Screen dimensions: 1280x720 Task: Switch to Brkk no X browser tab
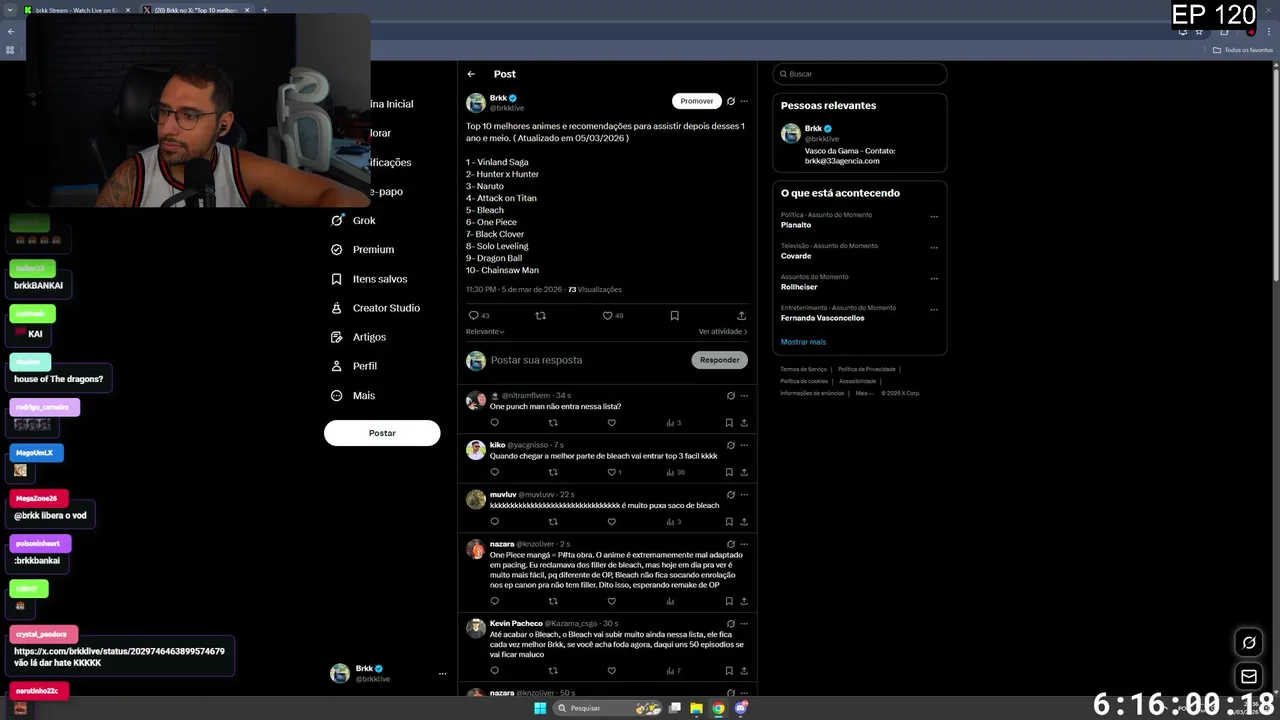pyautogui.click(x=195, y=10)
